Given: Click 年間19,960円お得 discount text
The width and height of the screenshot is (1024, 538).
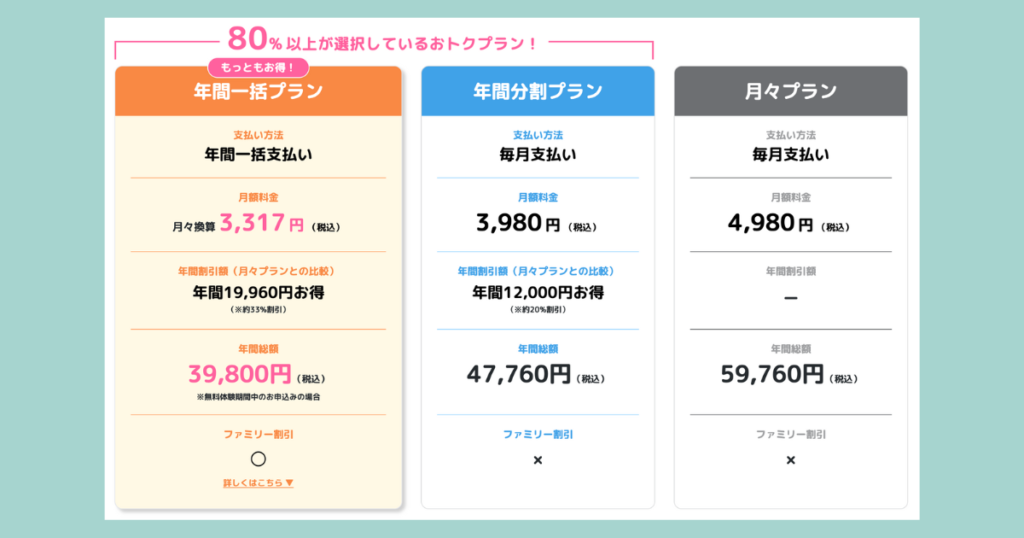Looking at the screenshot, I should 258,293.
